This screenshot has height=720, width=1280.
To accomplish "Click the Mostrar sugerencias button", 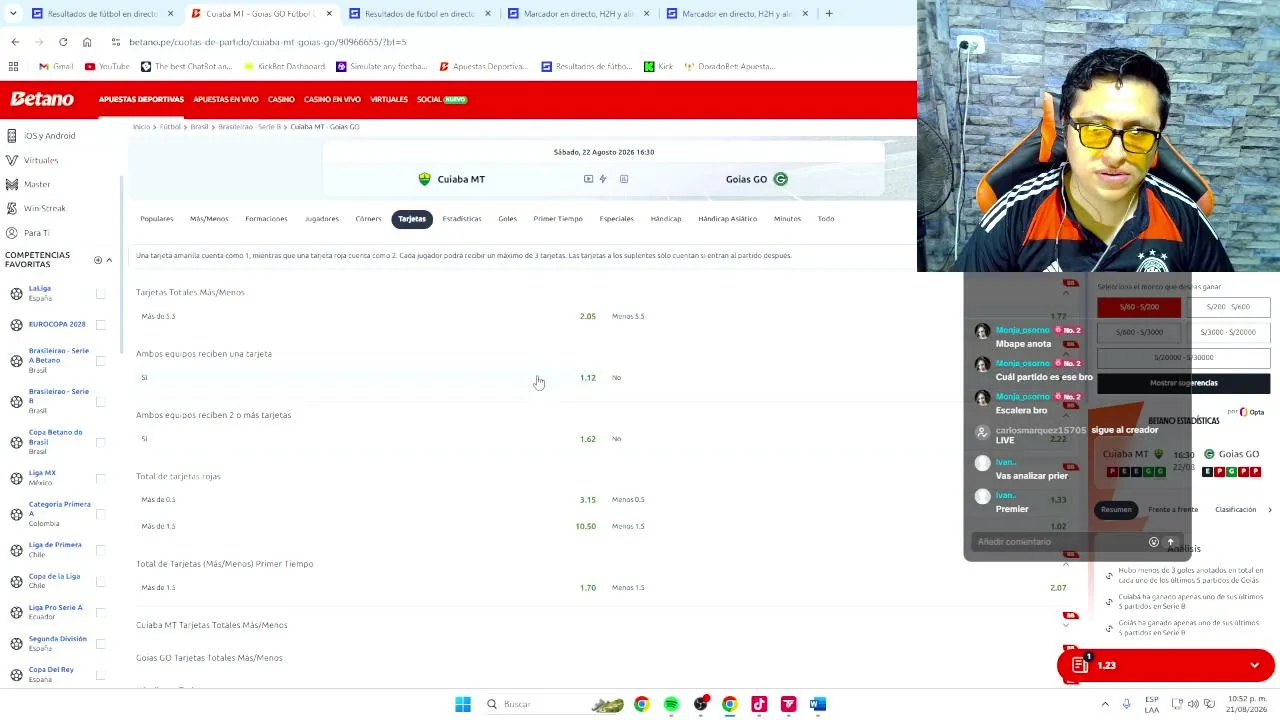I will [x=1184, y=383].
